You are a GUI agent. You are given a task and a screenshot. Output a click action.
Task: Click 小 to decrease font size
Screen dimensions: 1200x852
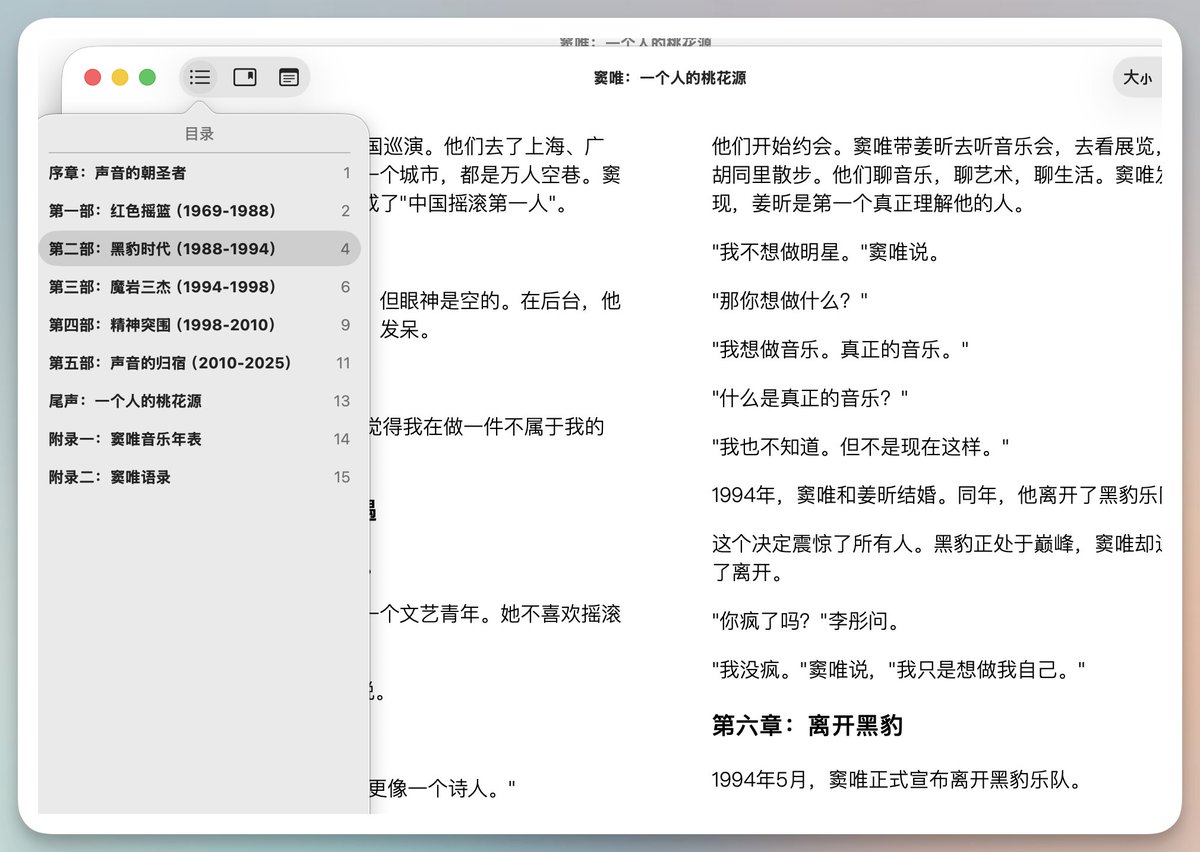pos(1148,79)
